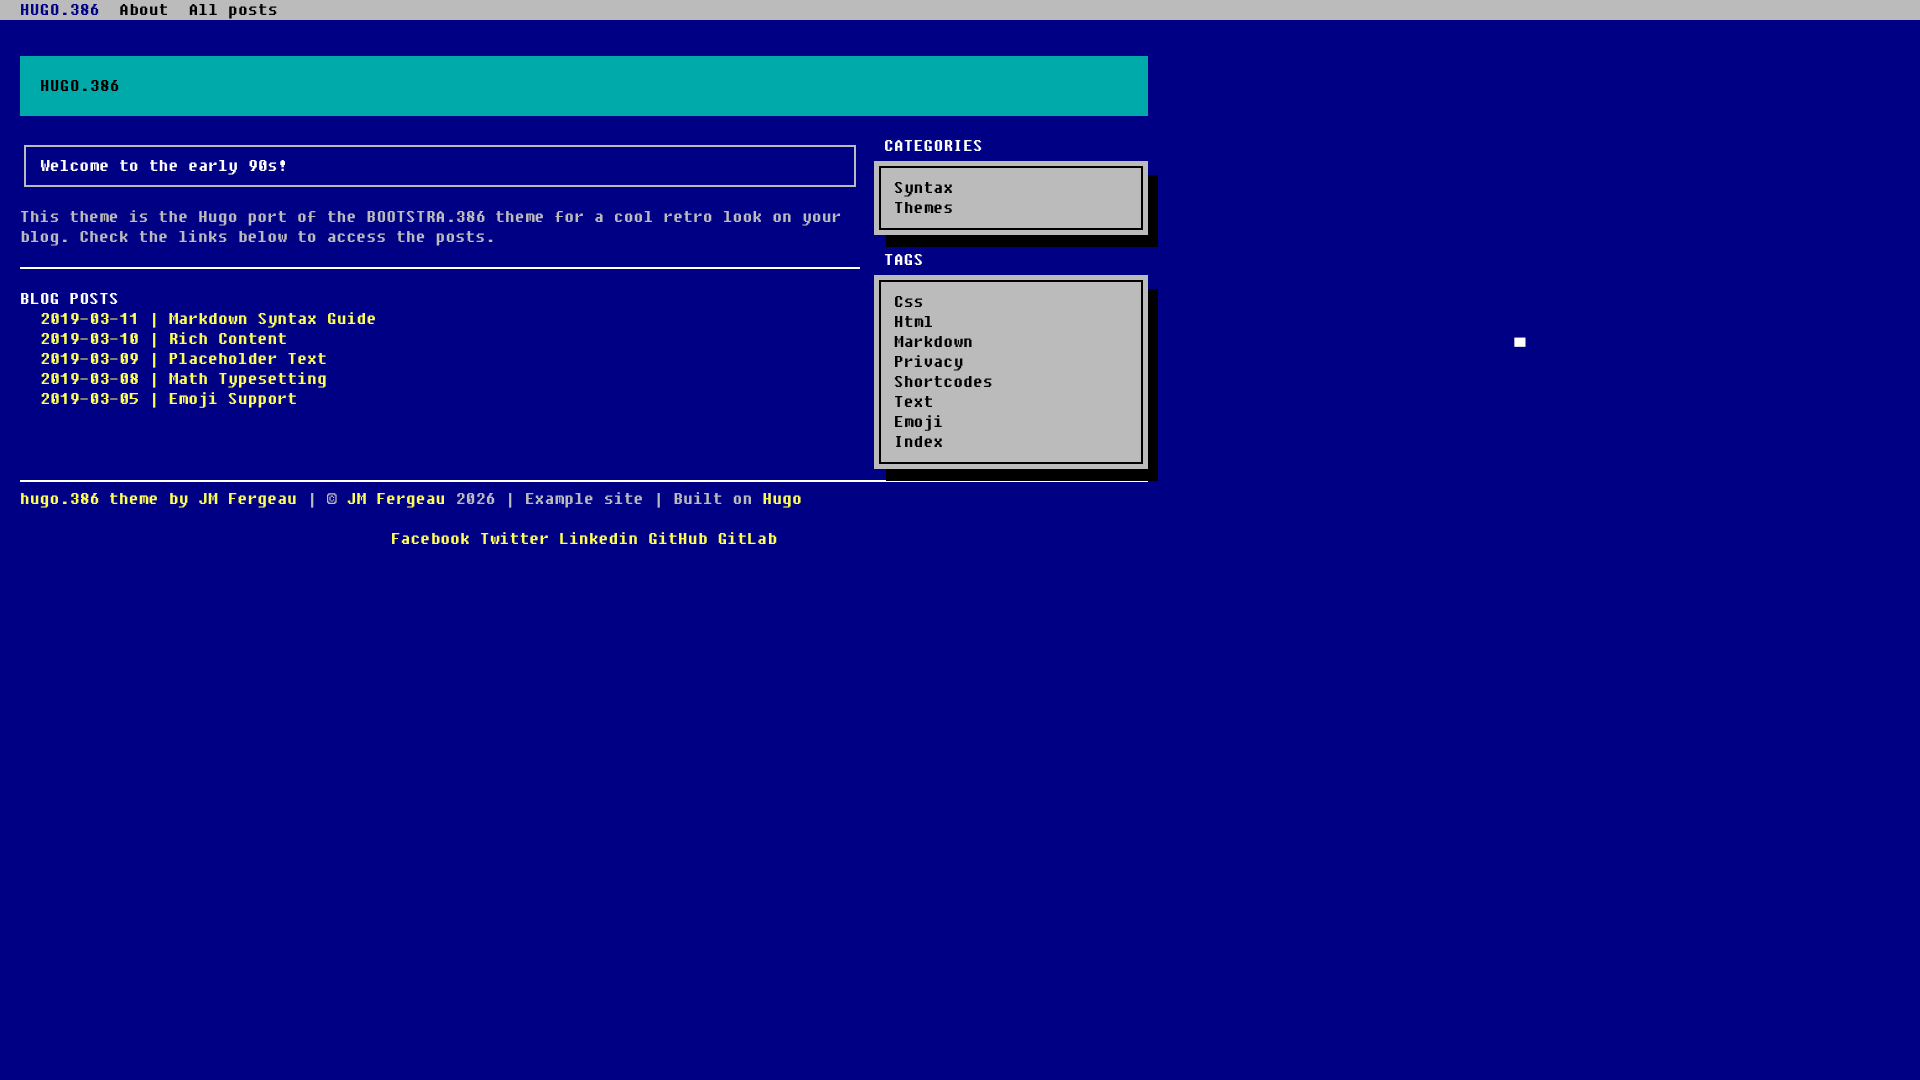Select the Themes category

pyautogui.click(x=923, y=208)
